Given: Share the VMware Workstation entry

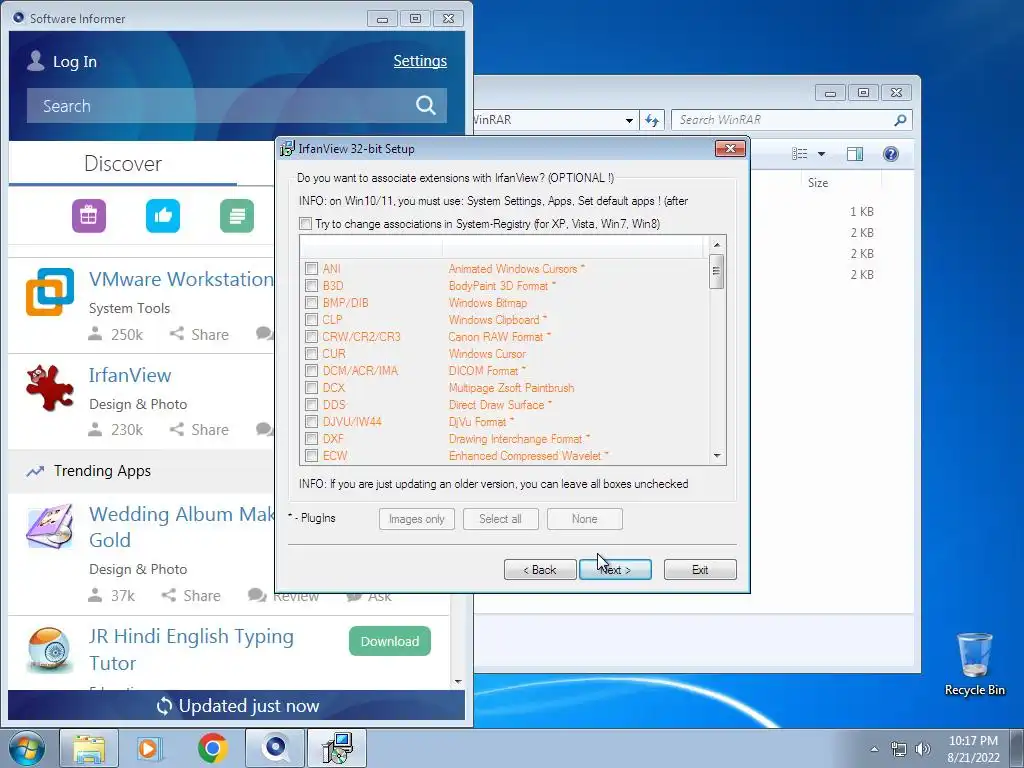Looking at the screenshot, I should point(199,334).
